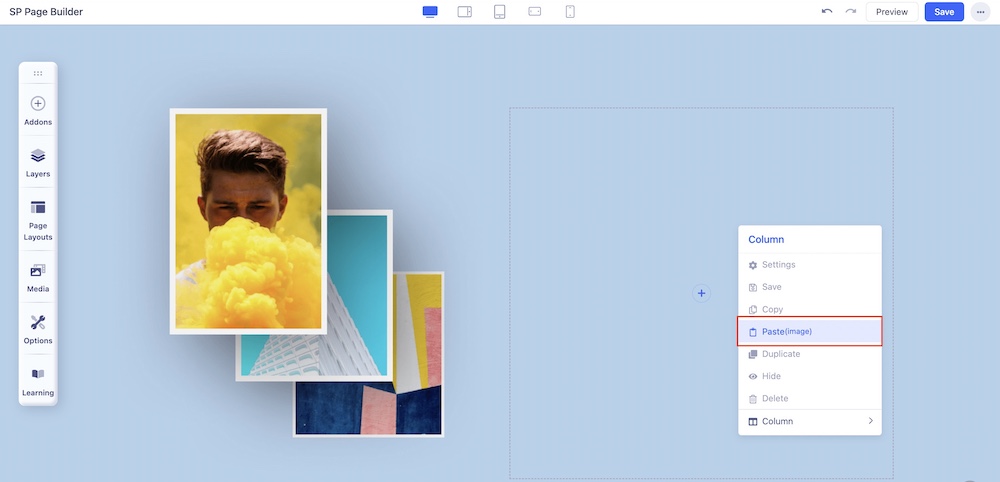
Task: Switch to tablet portrait device view
Action: click(500, 11)
